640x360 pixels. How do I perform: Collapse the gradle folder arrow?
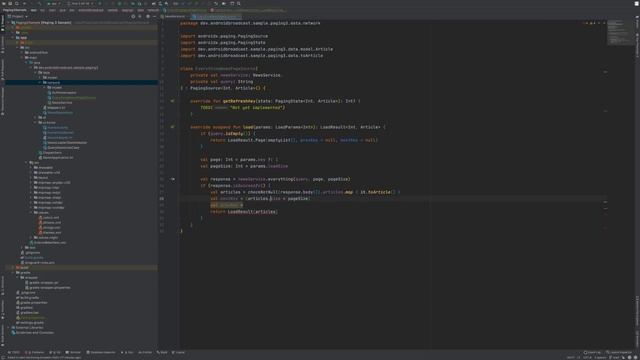(x=13, y=272)
